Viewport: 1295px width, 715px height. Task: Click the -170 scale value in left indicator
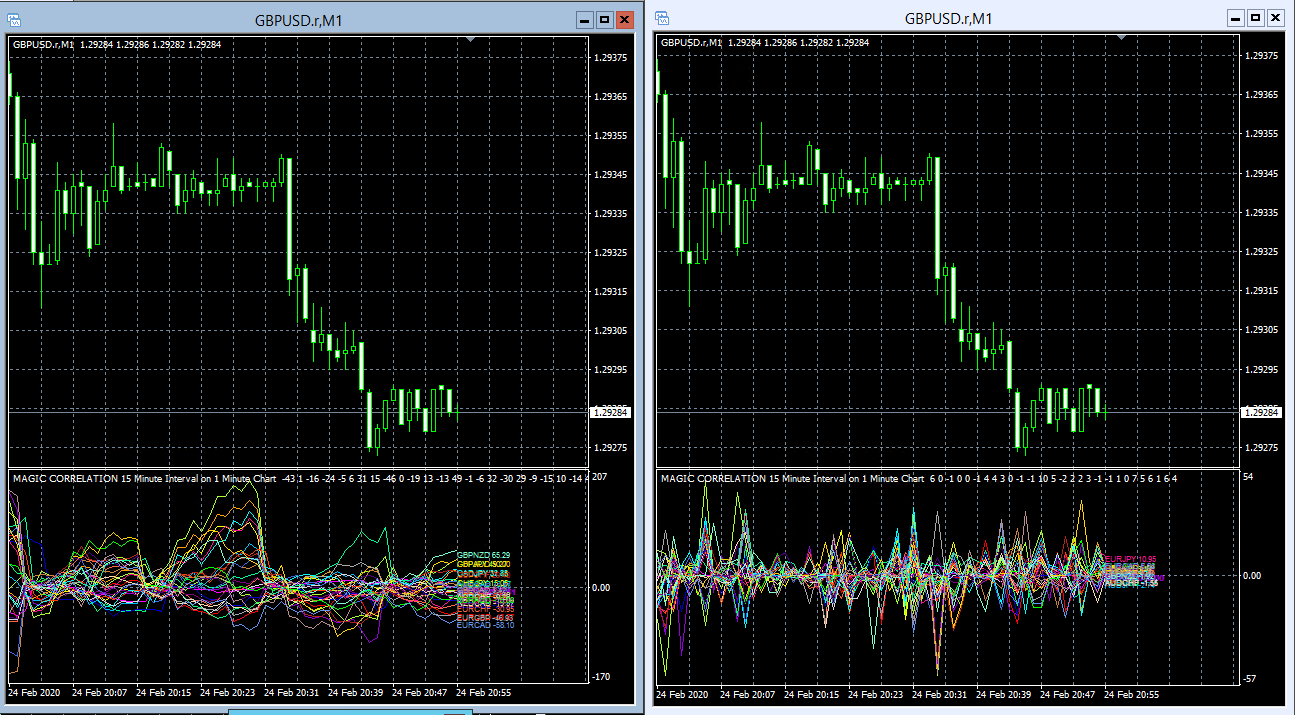(603, 677)
